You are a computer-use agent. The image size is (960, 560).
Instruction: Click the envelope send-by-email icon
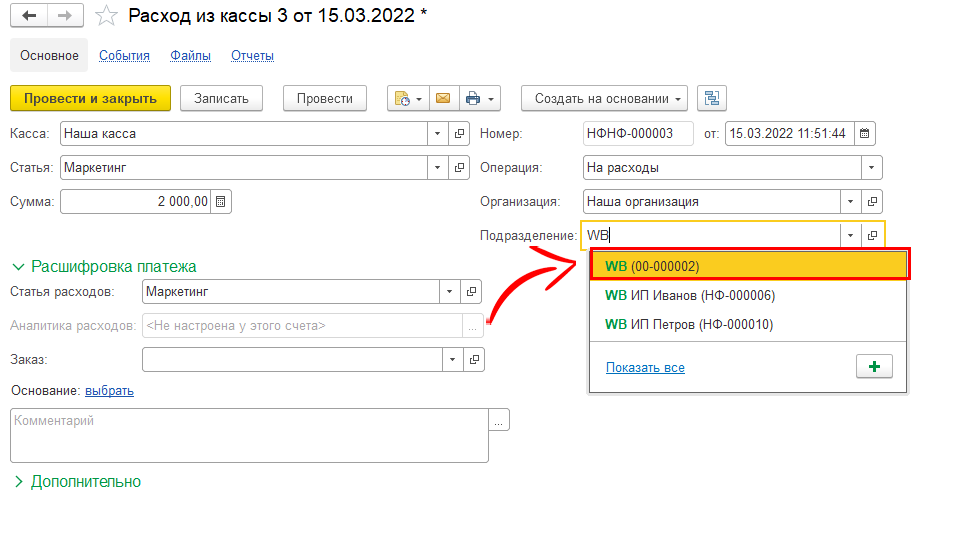click(441, 98)
